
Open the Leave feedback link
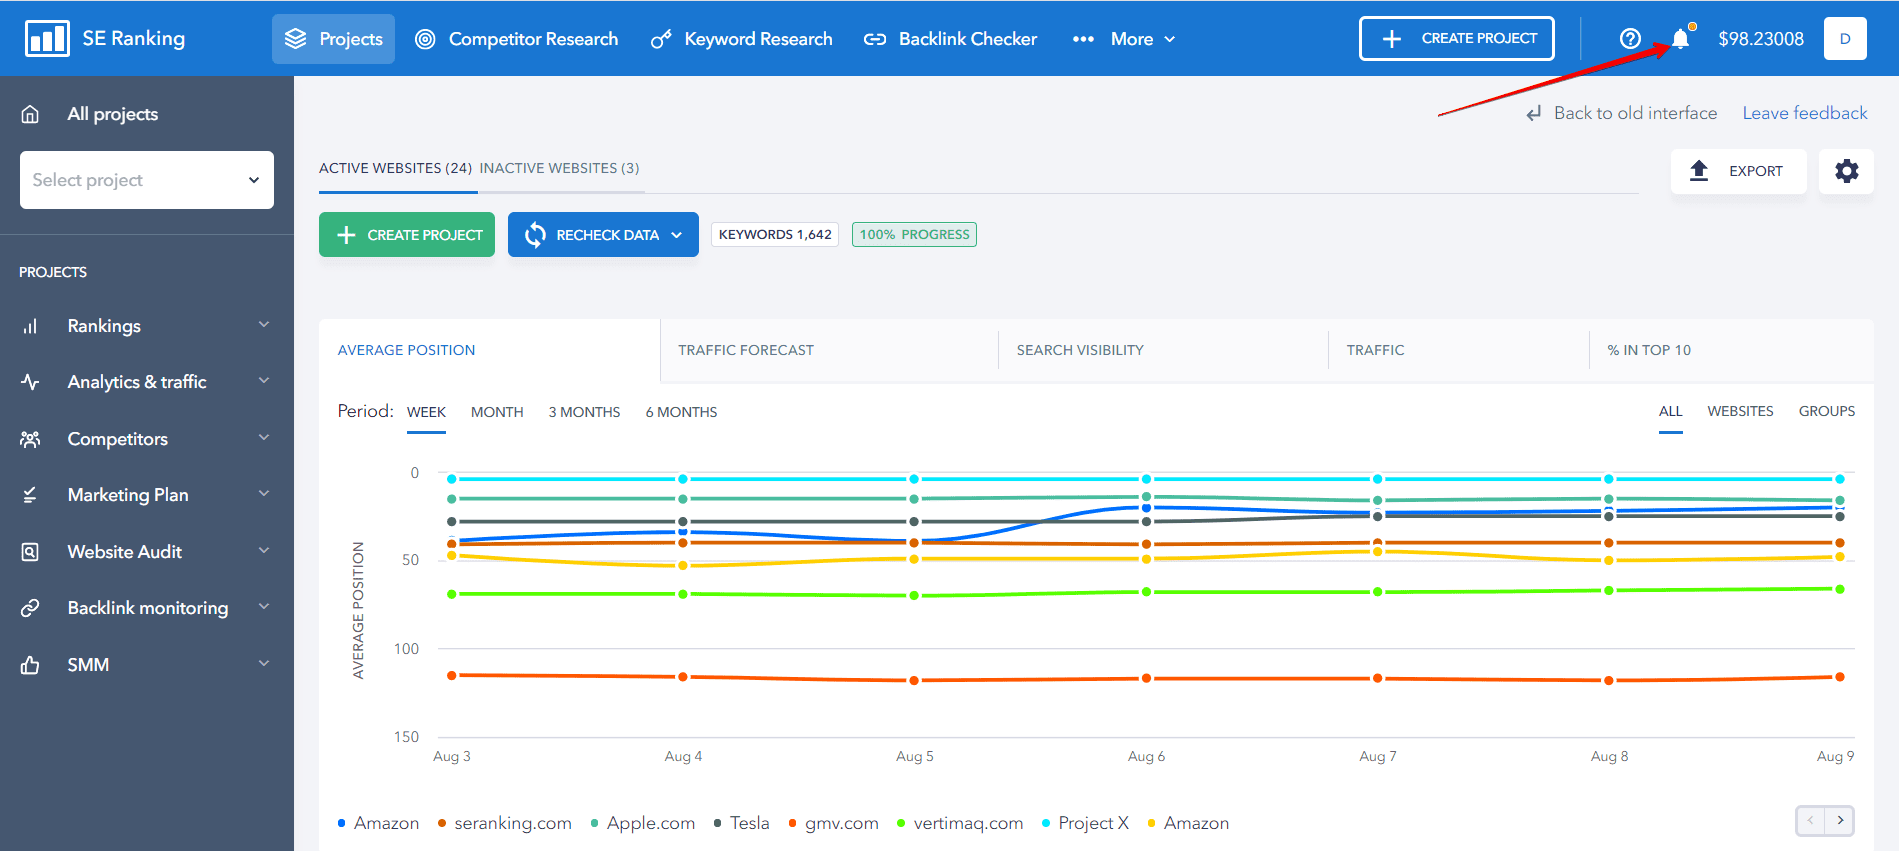click(x=1805, y=113)
